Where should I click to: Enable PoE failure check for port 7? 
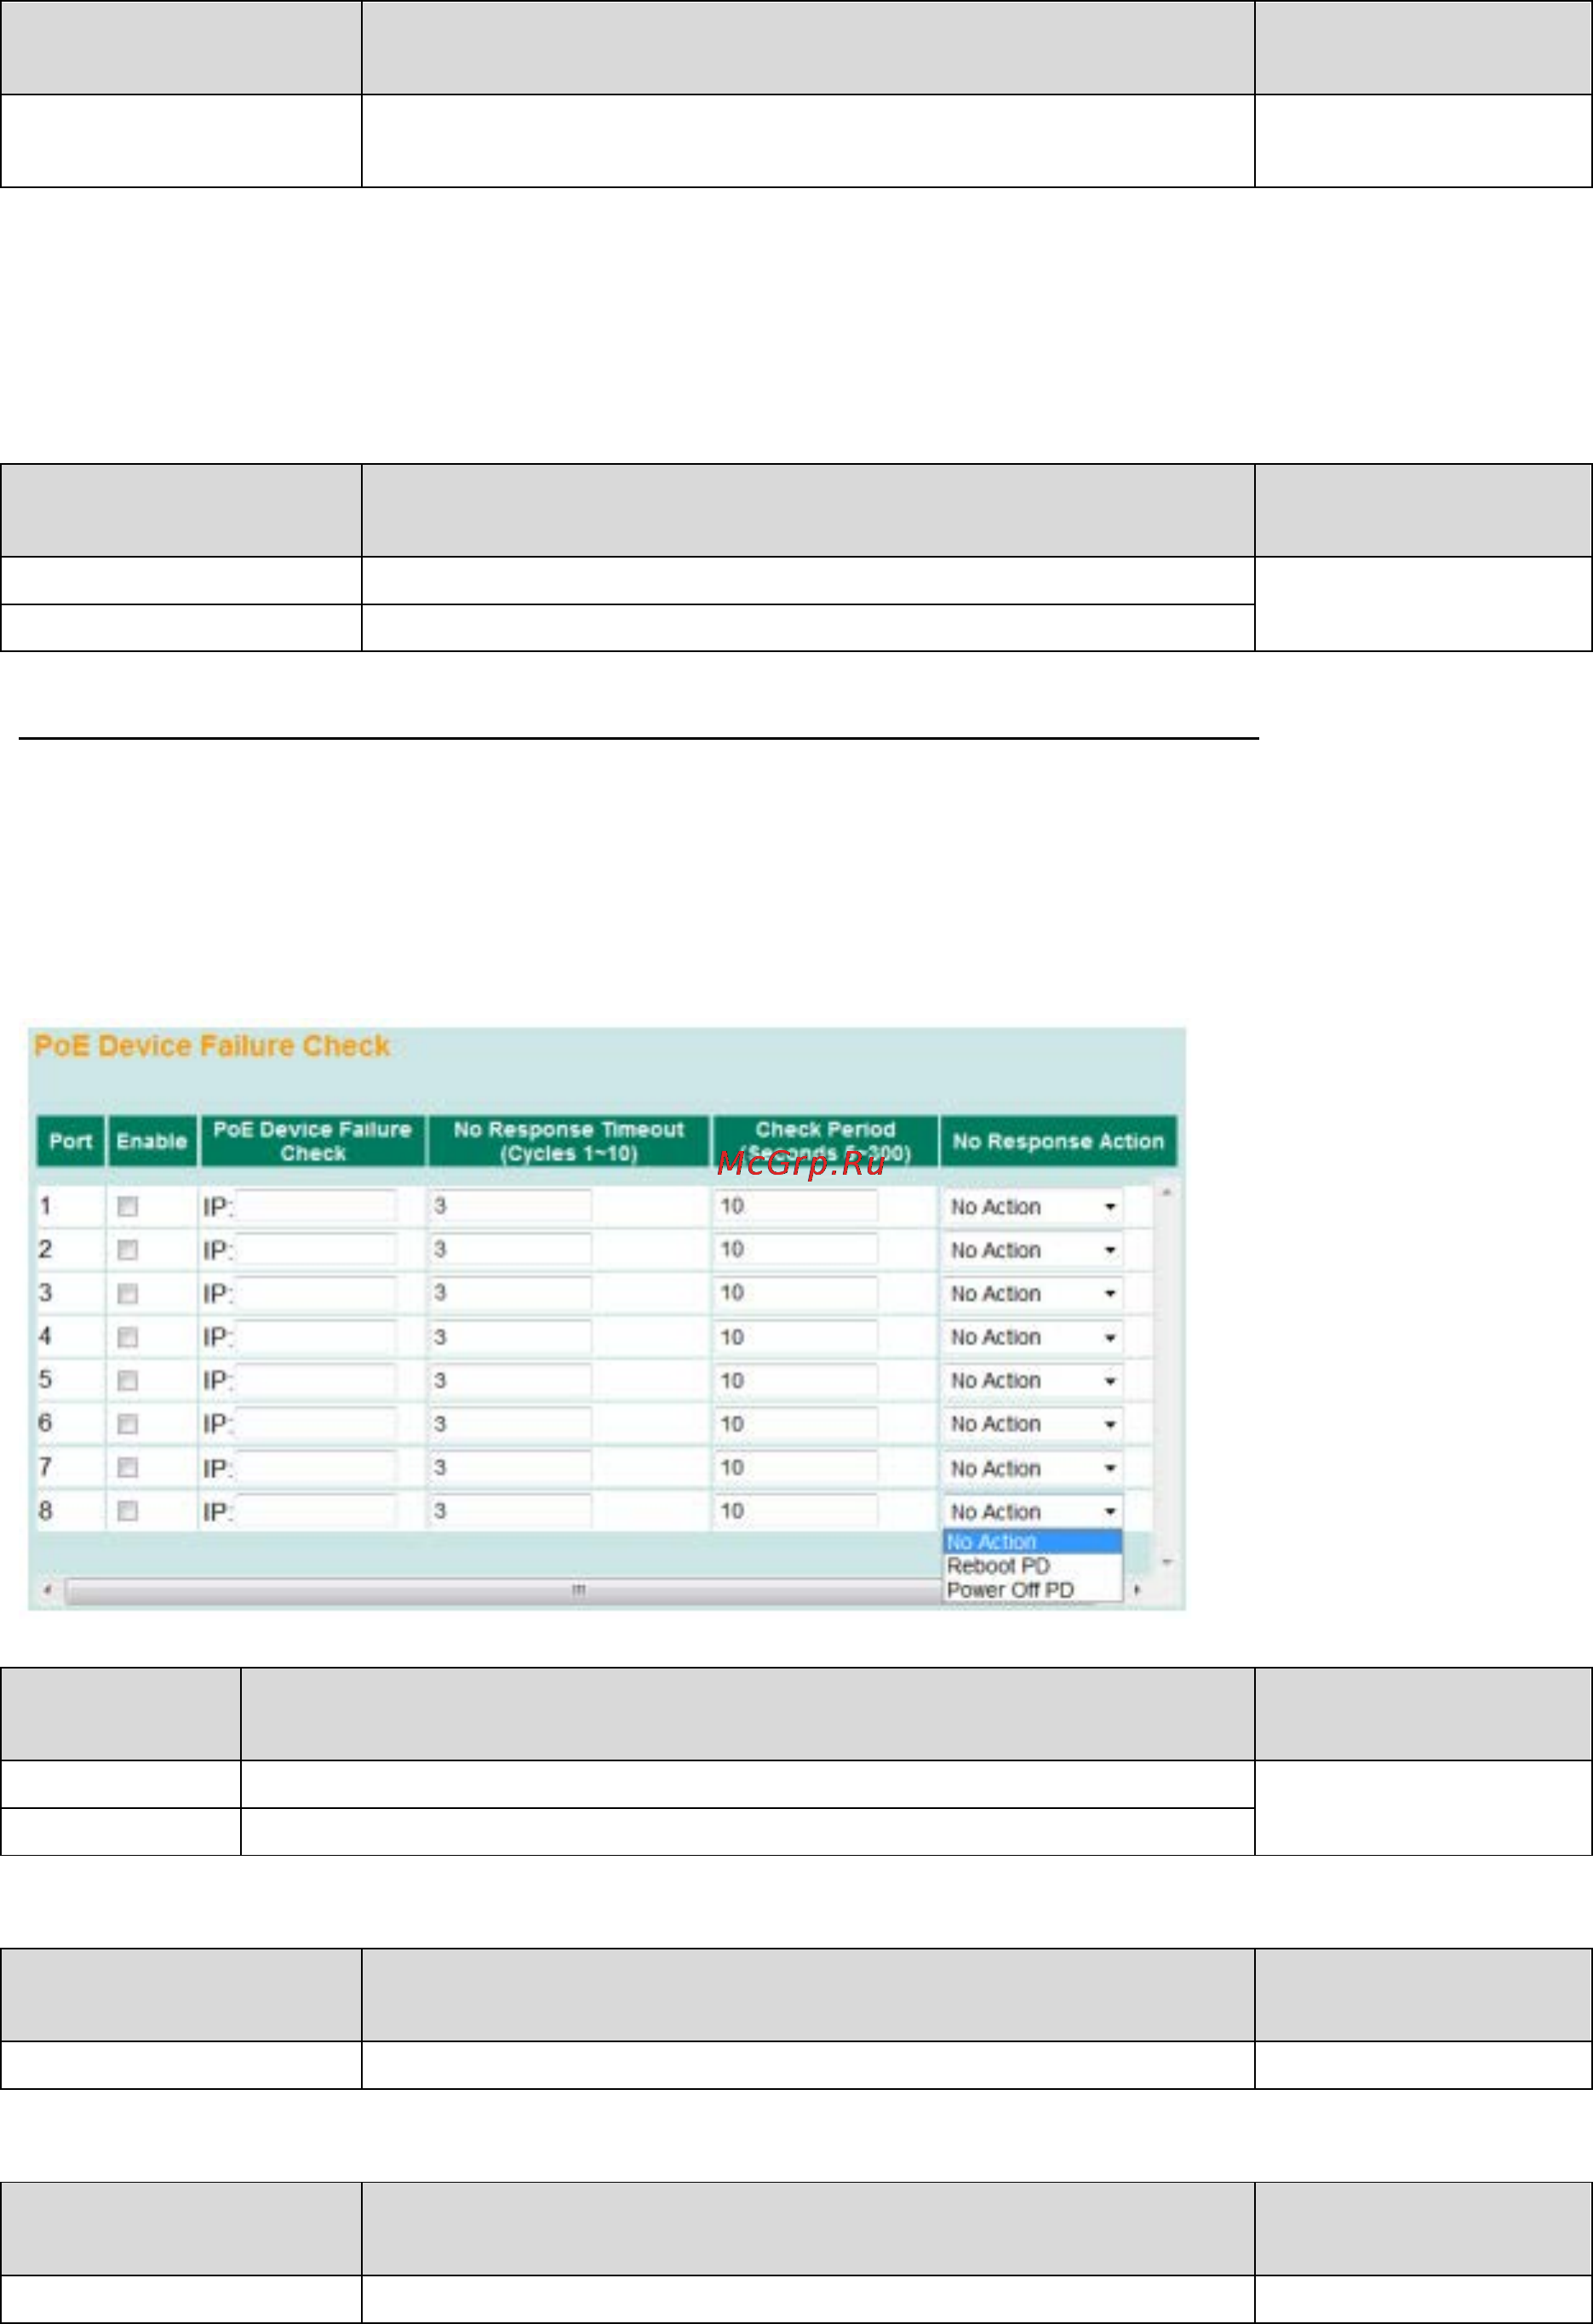127,1468
